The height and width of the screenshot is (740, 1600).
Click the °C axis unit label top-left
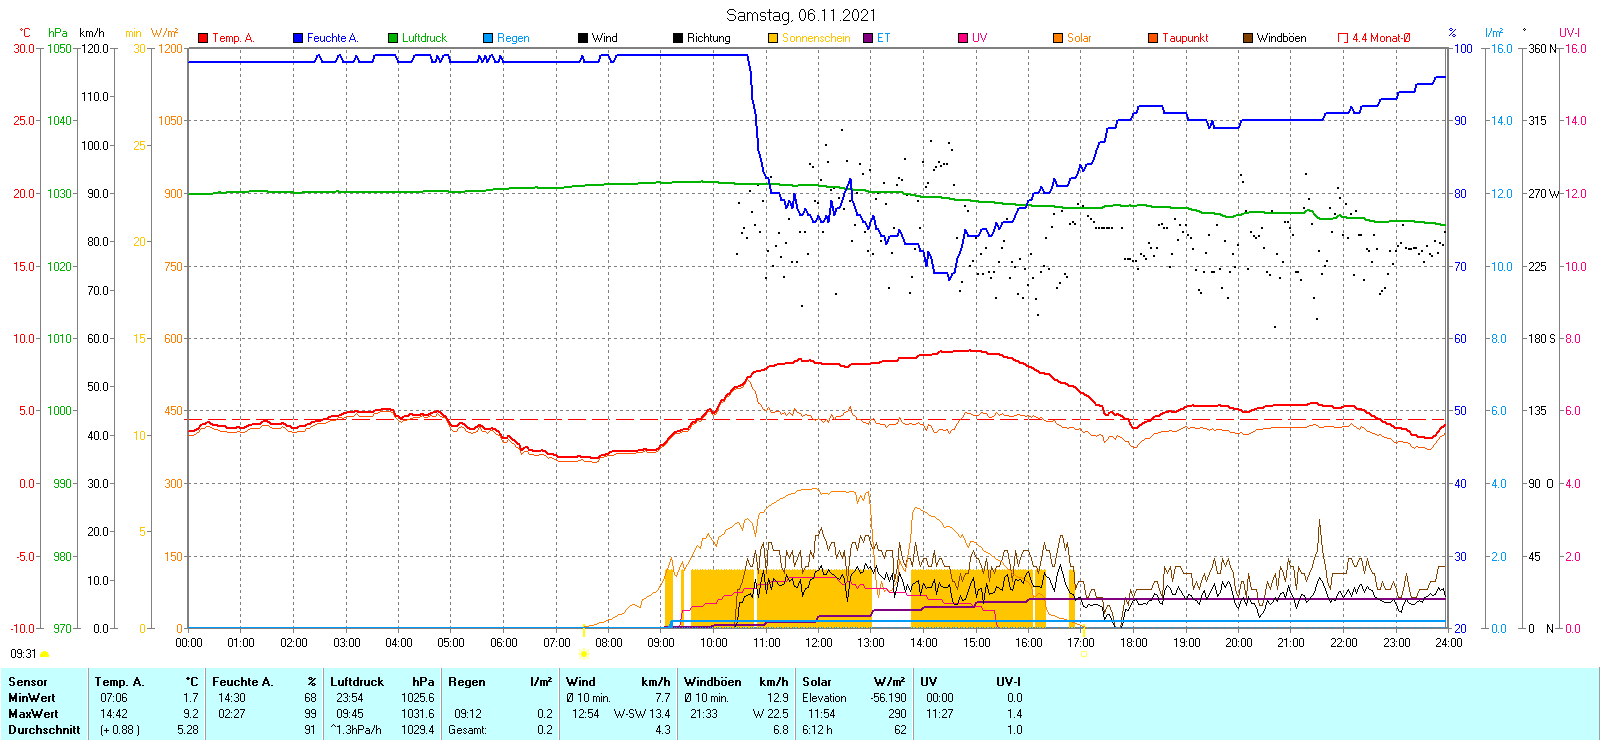pos(25,33)
